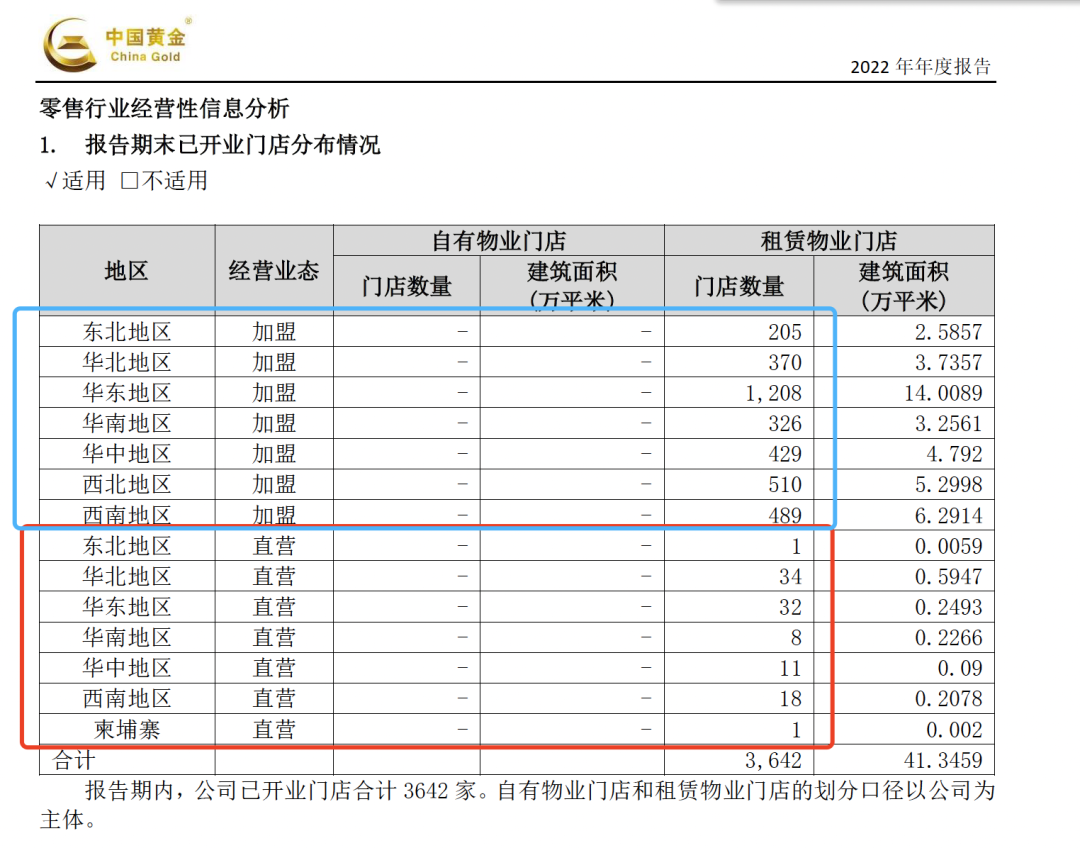Click the 14.0089 building area cell

(943, 393)
